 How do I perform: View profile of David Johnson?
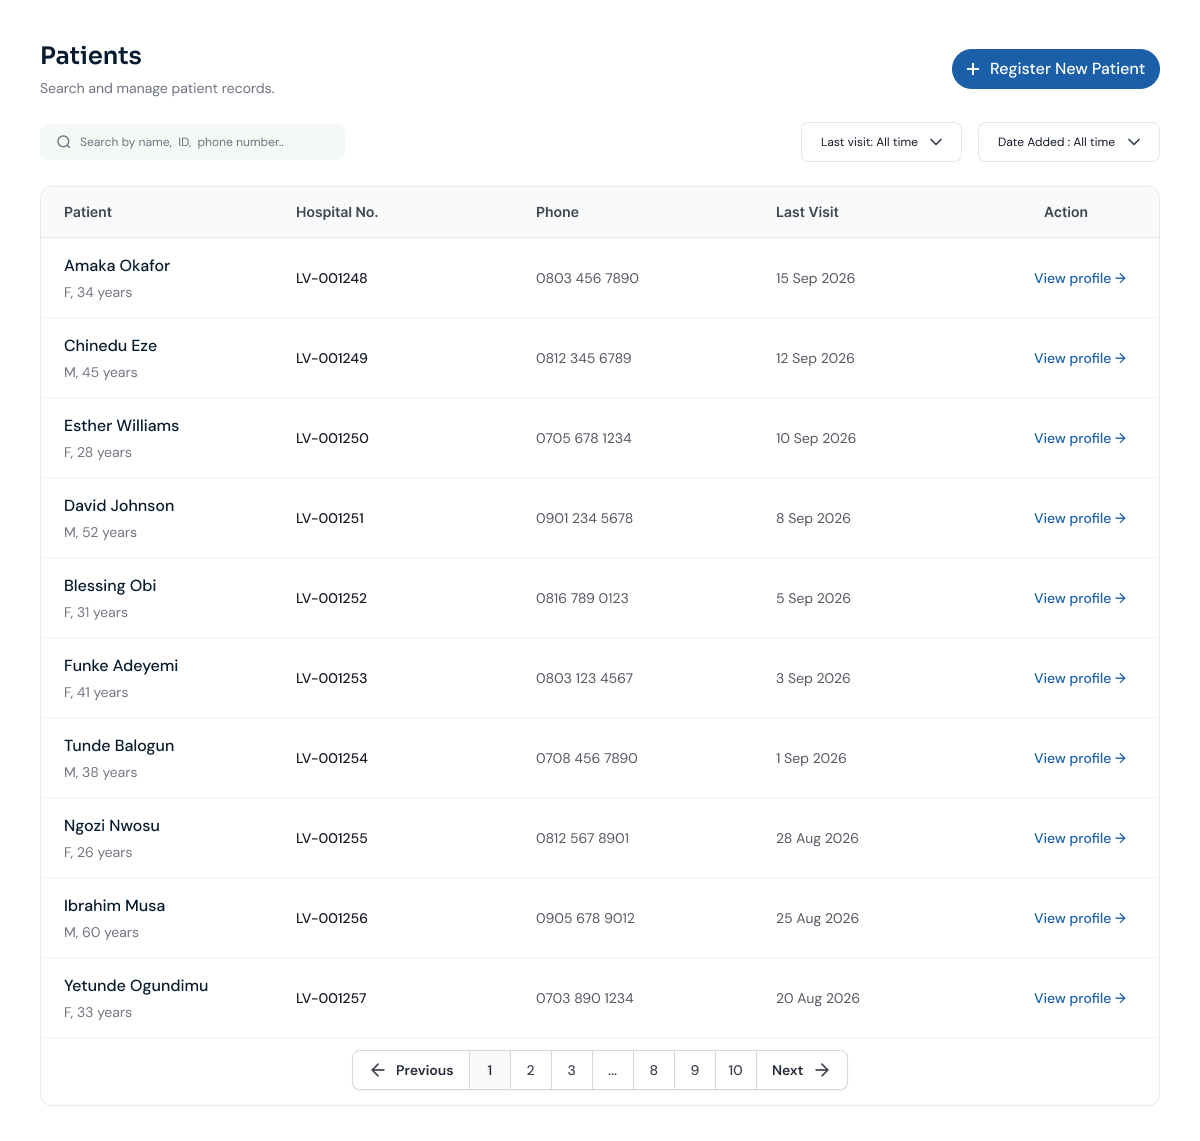(x=1080, y=518)
